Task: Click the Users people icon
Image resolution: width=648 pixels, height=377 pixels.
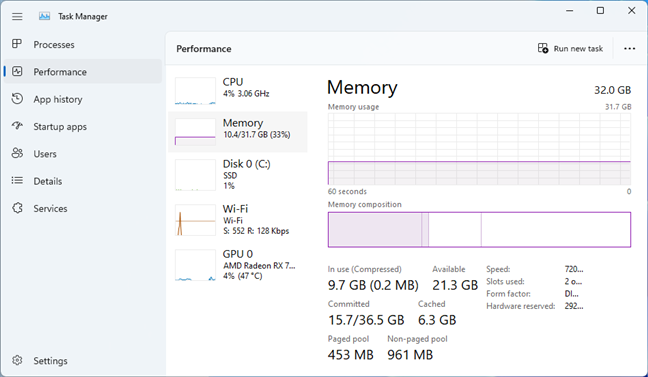Action: (17, 153)
